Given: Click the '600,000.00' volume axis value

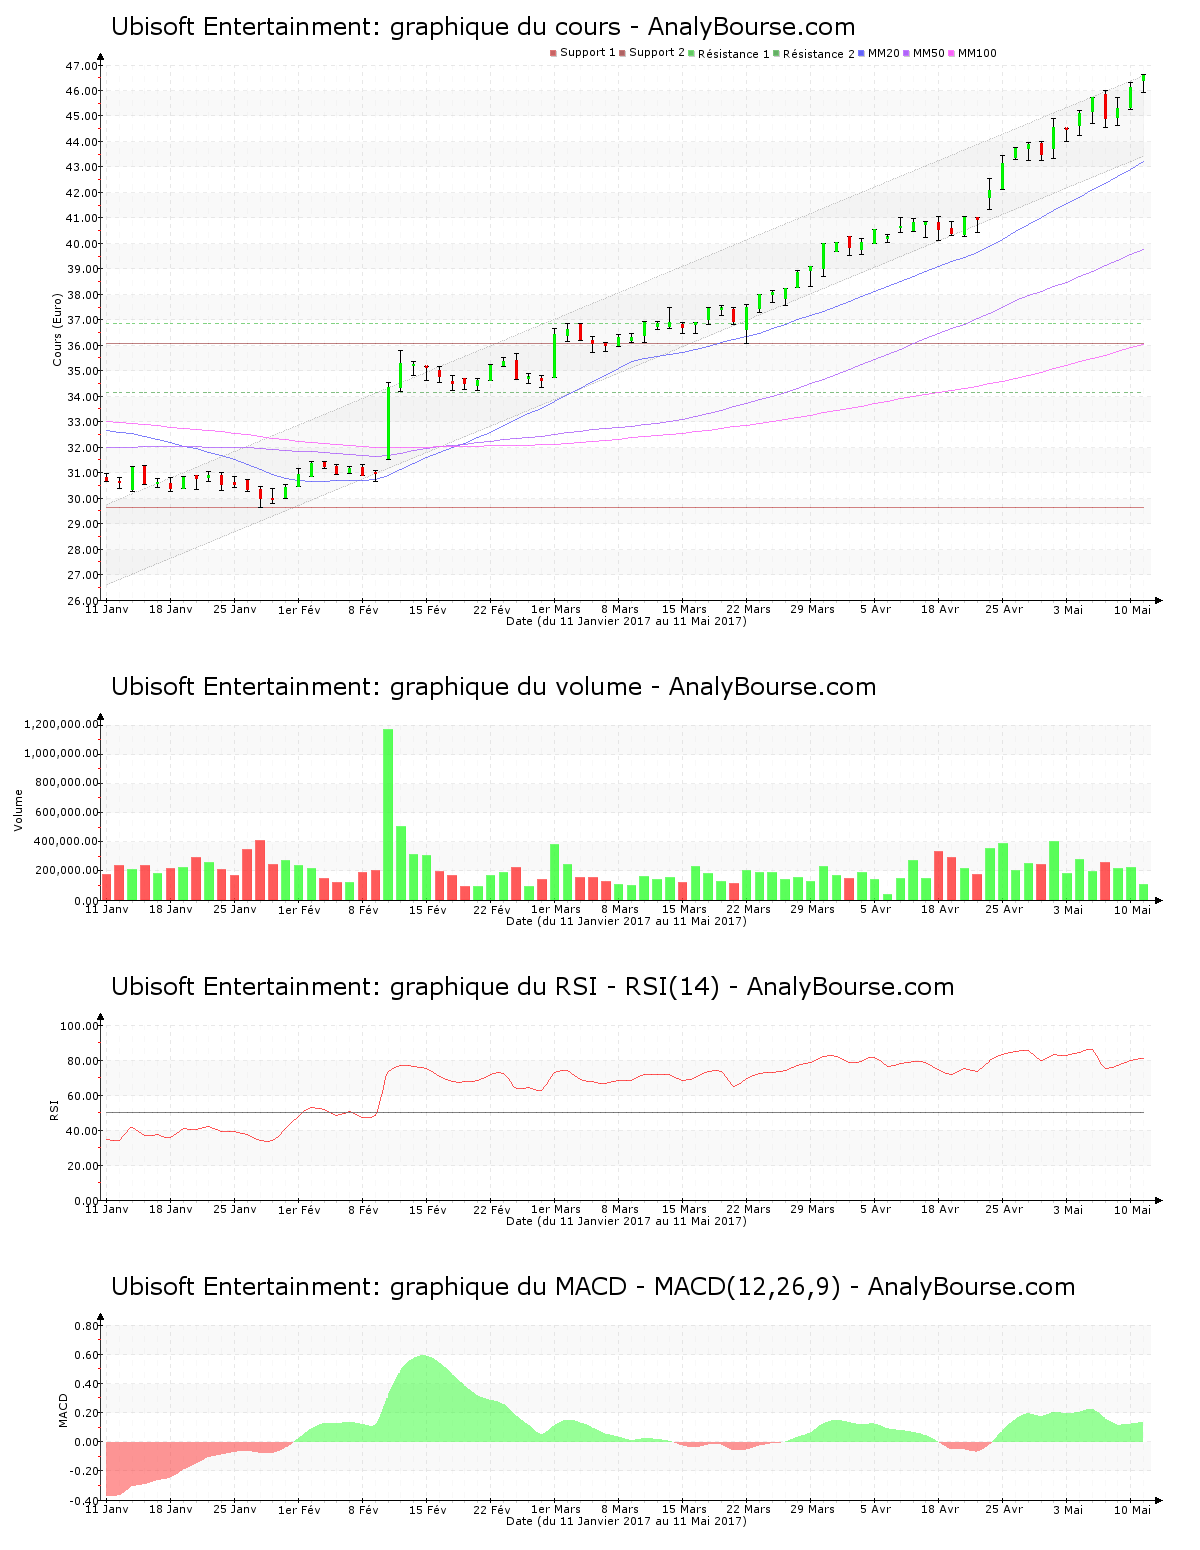Looking at the screenshot, I should coord(68,812).
